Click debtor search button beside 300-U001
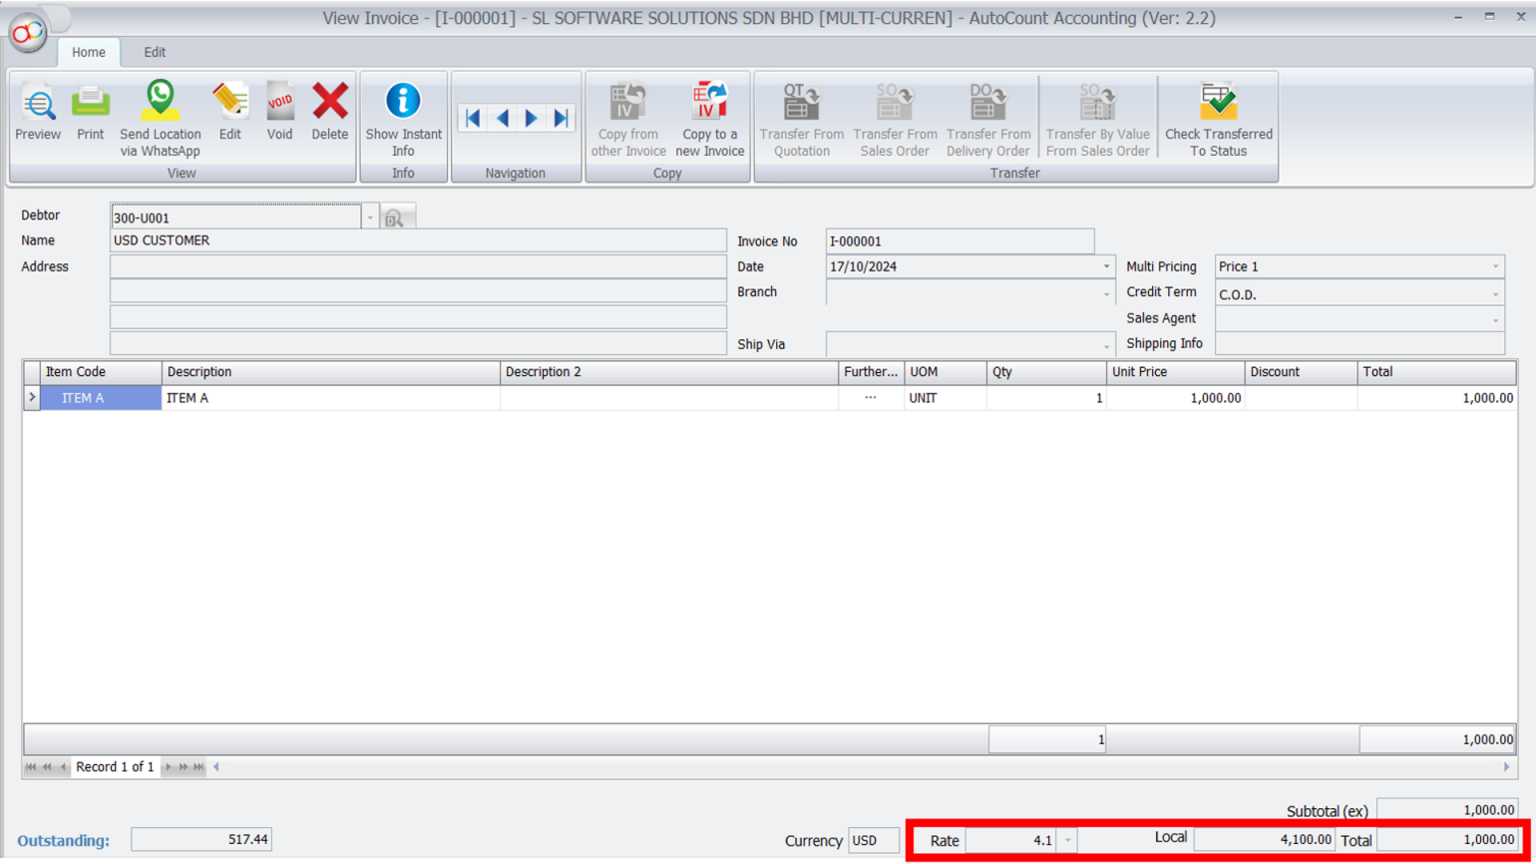Image resolution: width=1536 pixels, height=864 pixels. coord(395,218)
